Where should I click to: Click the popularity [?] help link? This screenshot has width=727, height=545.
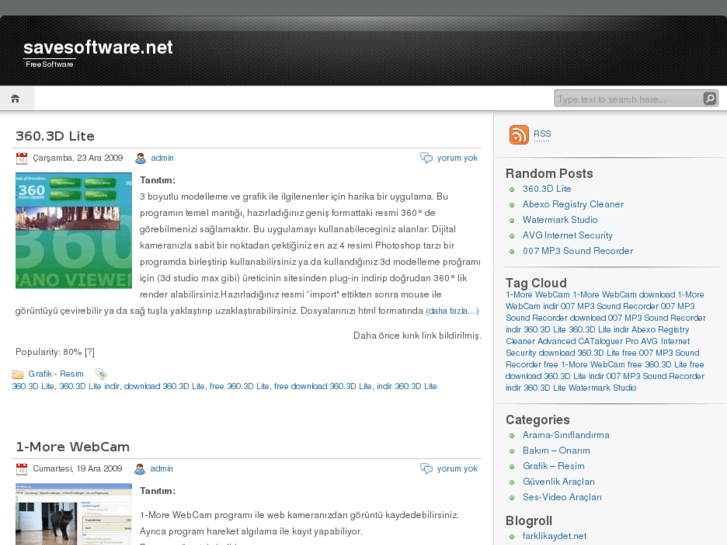(x=90, y=352)
